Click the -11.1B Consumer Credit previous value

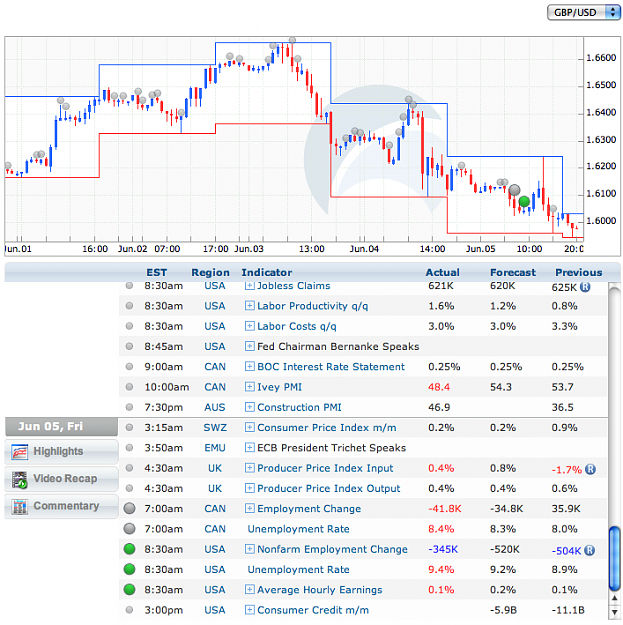tap(568, 610)
